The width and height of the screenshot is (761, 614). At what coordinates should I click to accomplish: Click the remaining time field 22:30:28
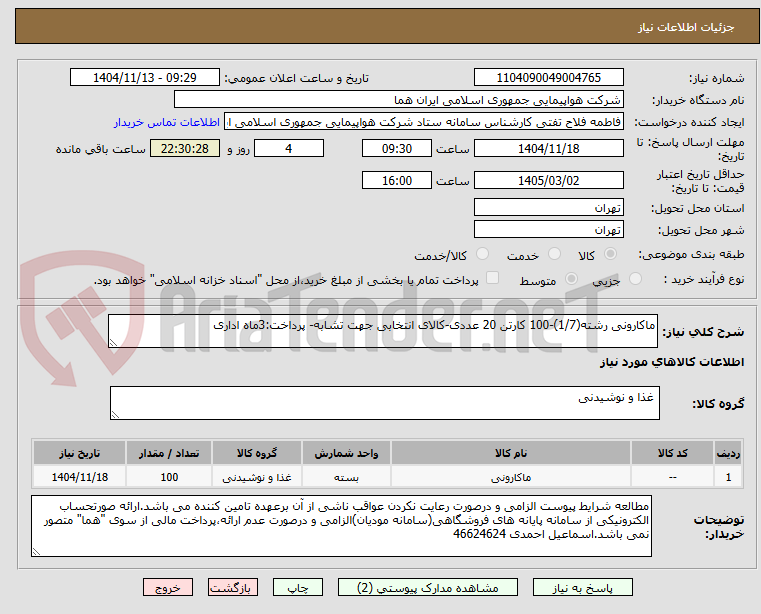click(x=185, y=149)
